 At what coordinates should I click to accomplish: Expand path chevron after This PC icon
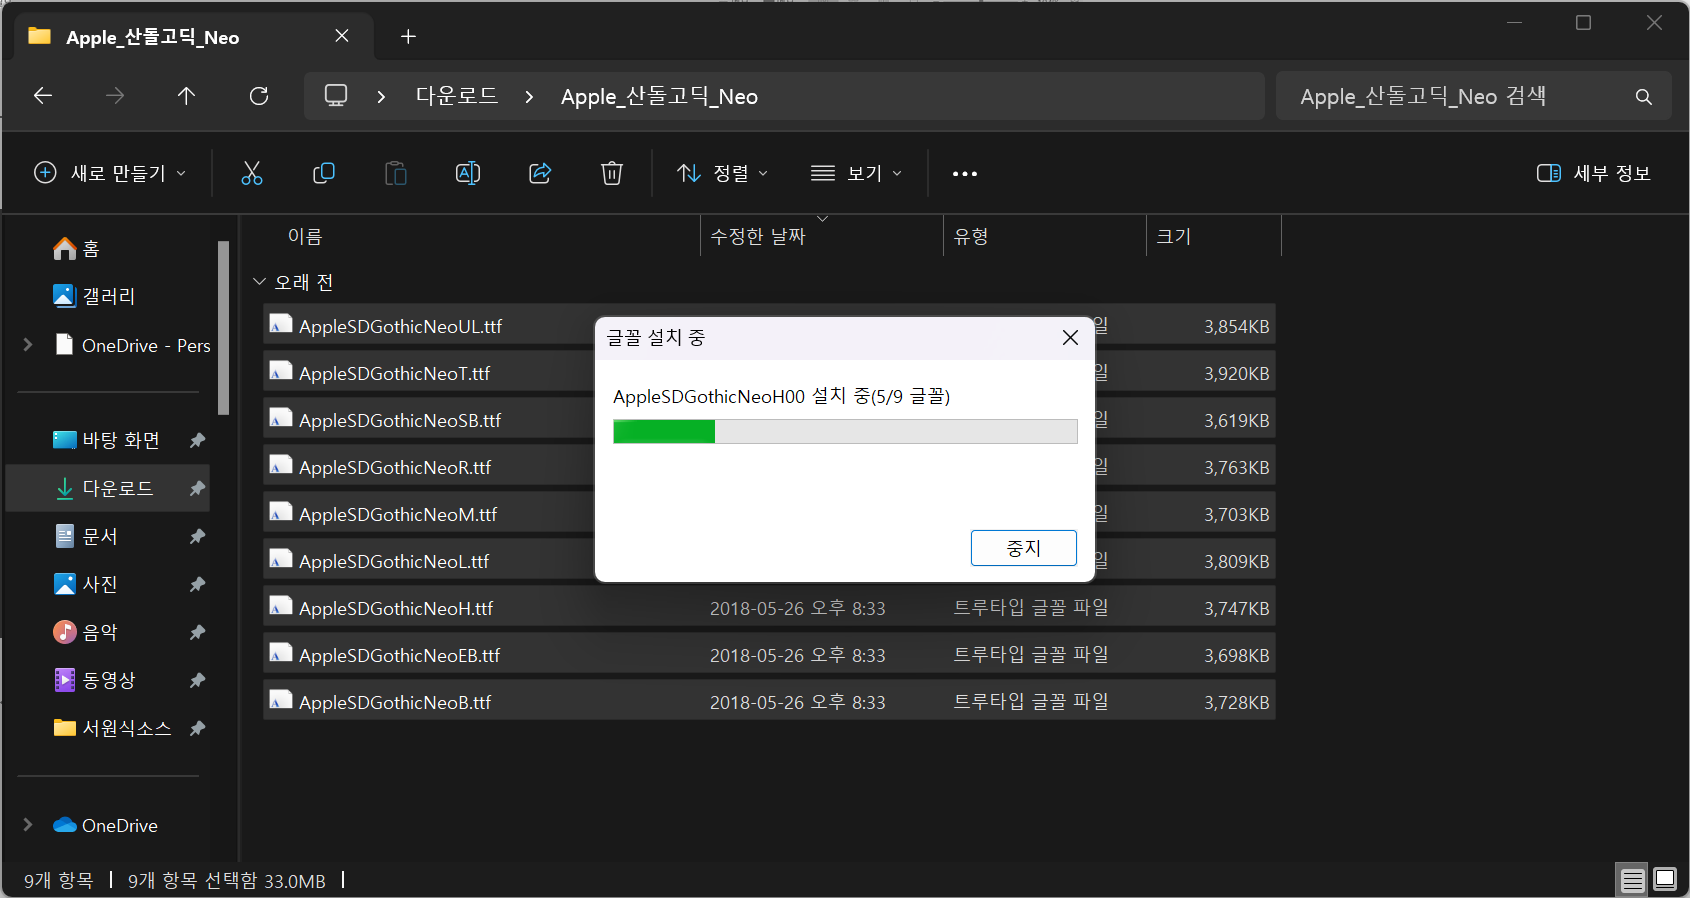[x=381, y=97]
